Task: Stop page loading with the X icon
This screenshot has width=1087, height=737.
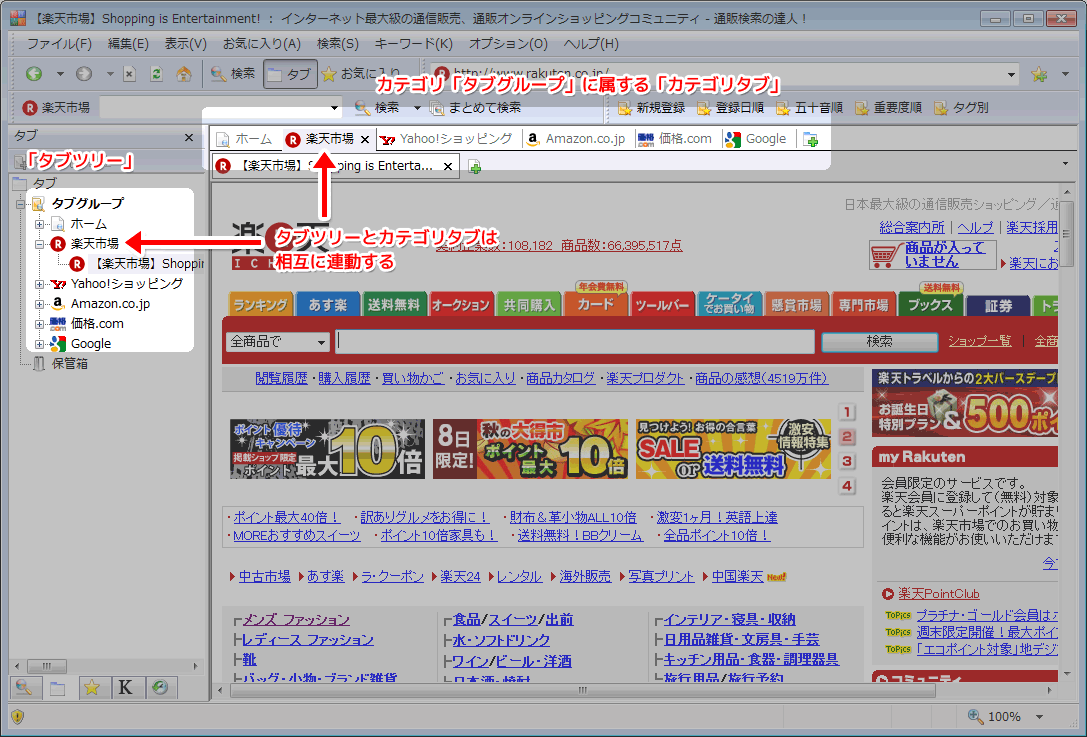Action: tap(130, 73)
